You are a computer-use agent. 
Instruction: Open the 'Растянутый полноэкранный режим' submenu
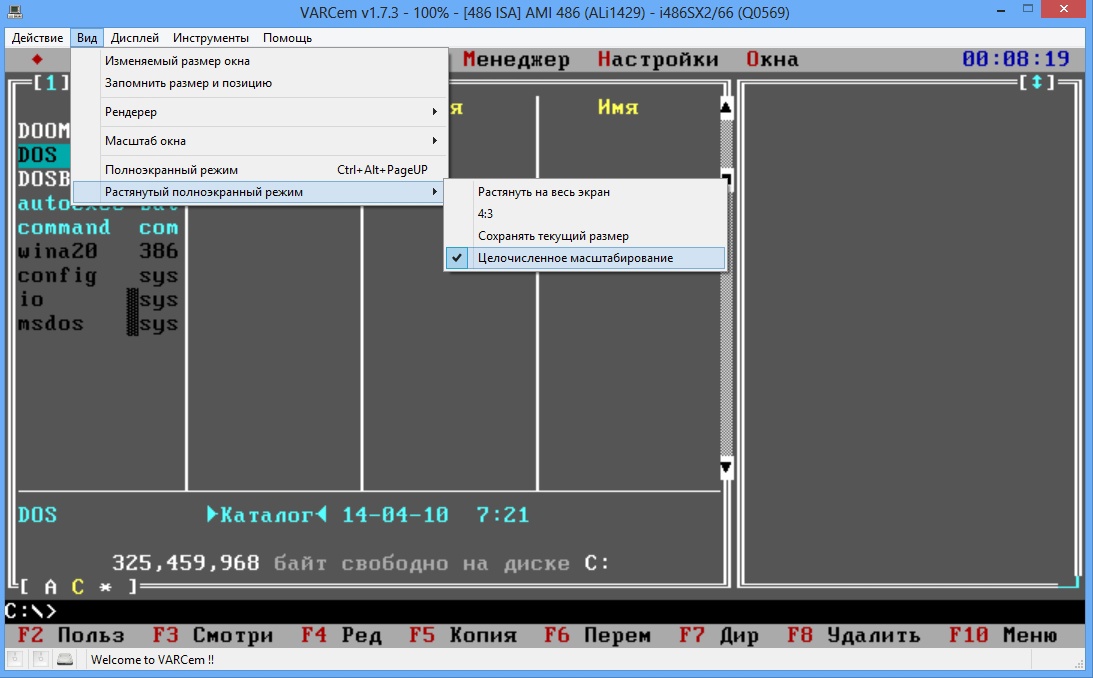pos(200,190)
